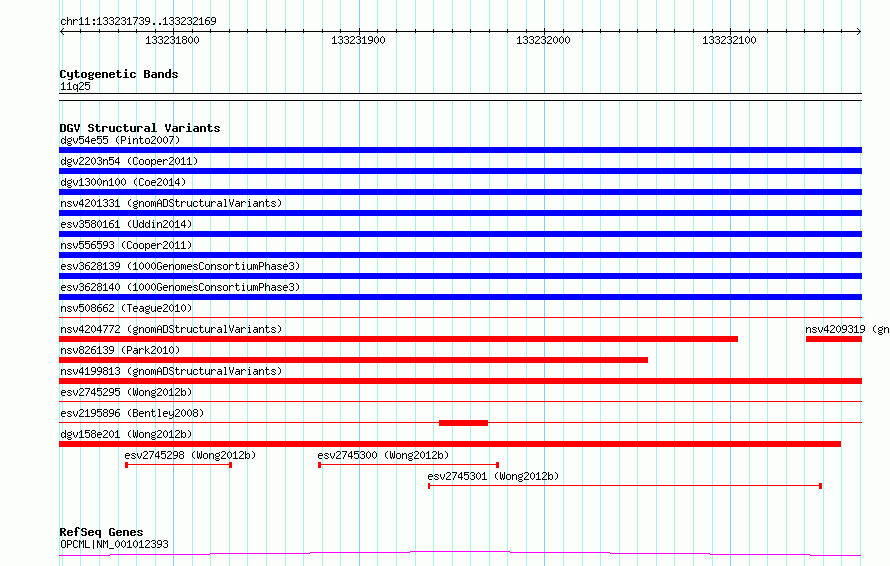Click the magenta OPCML gene track line
This screenshot has height=566, width=890.
(460, 554)
